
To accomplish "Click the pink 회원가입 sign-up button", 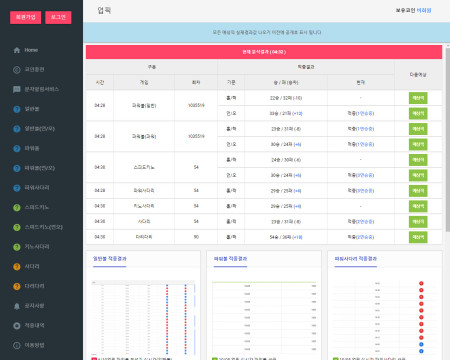I will [26, 17].
